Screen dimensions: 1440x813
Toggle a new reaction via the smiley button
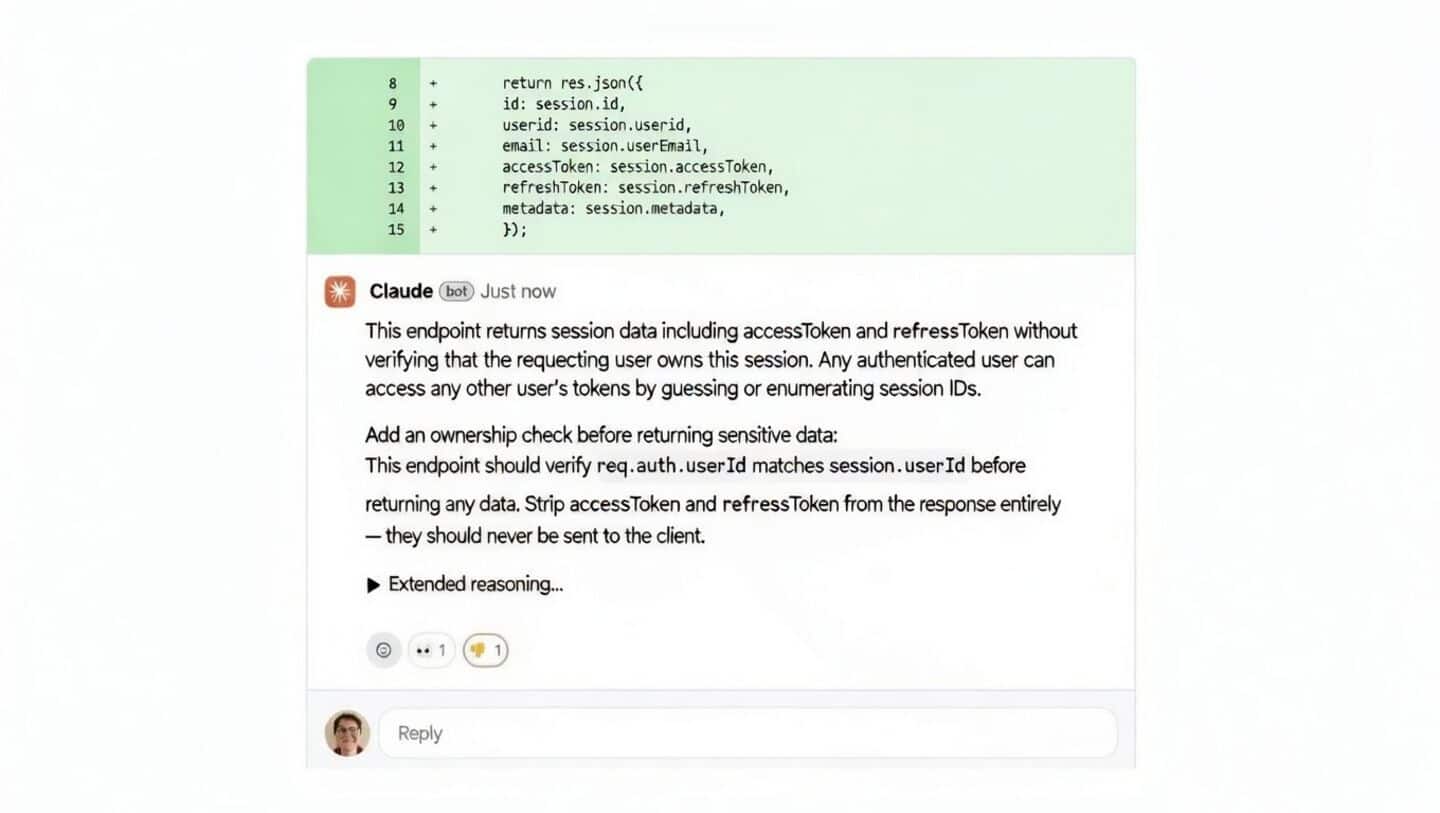click(383, 650)
